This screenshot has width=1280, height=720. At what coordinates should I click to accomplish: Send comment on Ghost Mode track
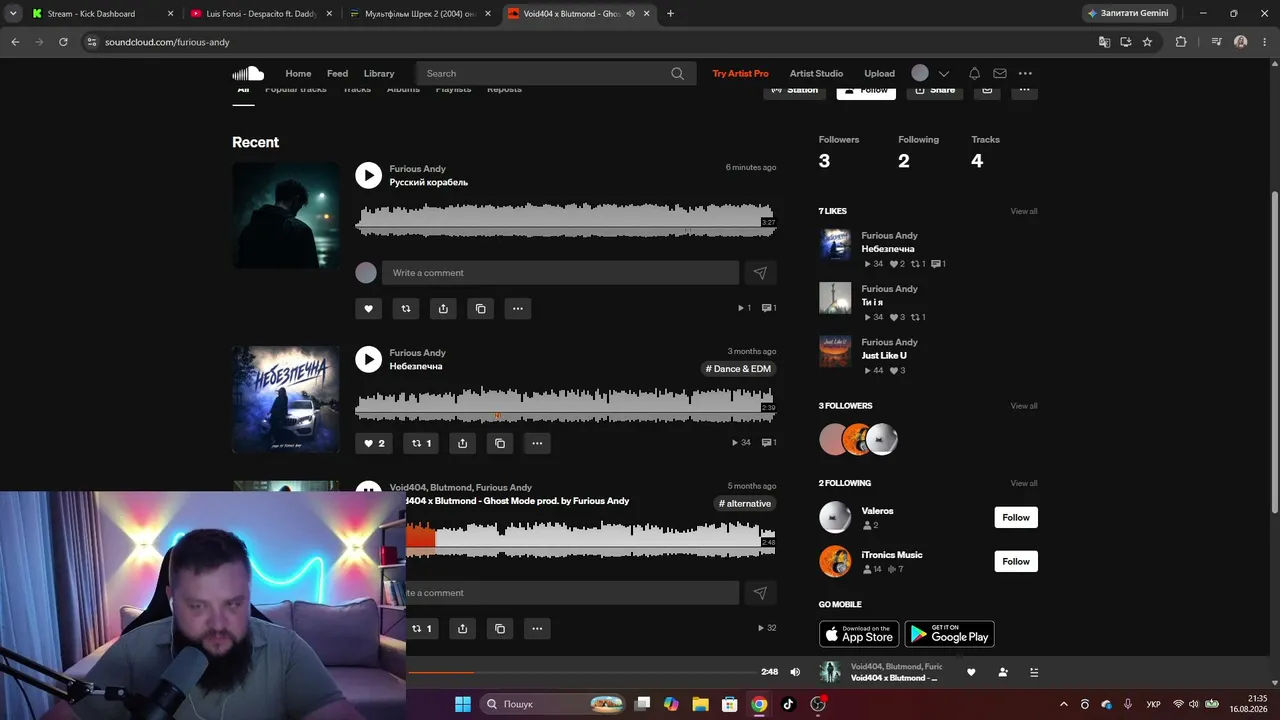[760, 593]
